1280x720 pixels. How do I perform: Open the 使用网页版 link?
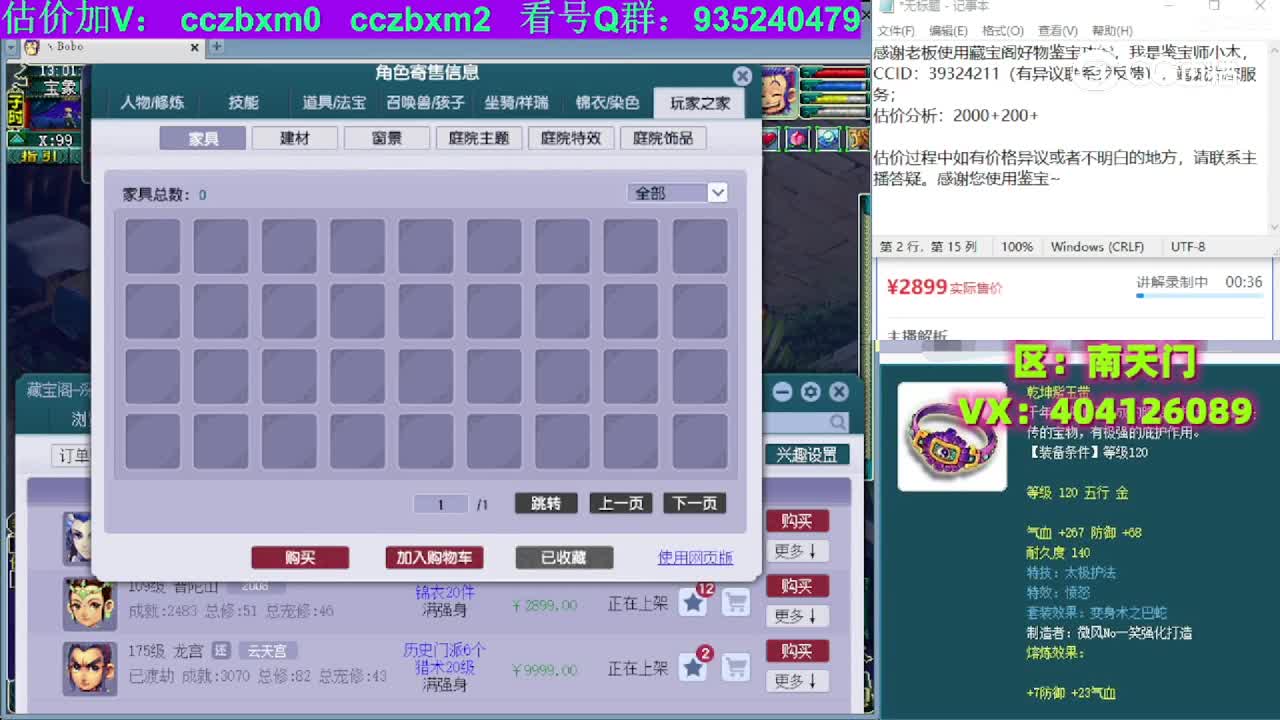coord(695,558)
